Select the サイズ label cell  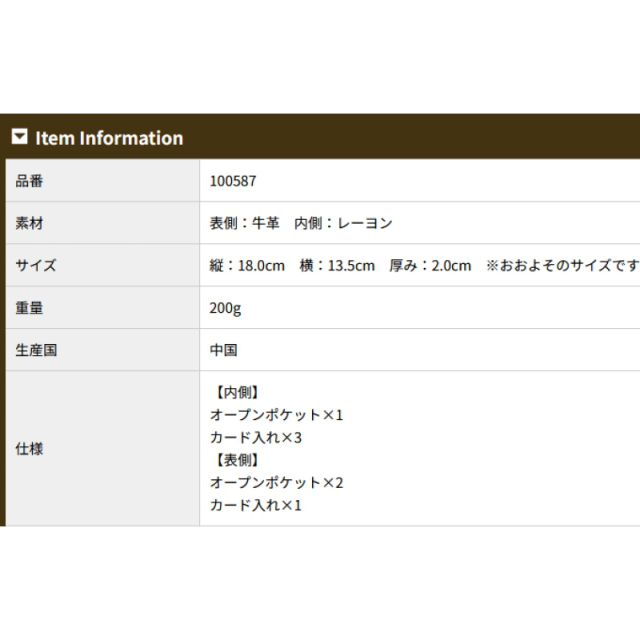[x=102, y=265]
